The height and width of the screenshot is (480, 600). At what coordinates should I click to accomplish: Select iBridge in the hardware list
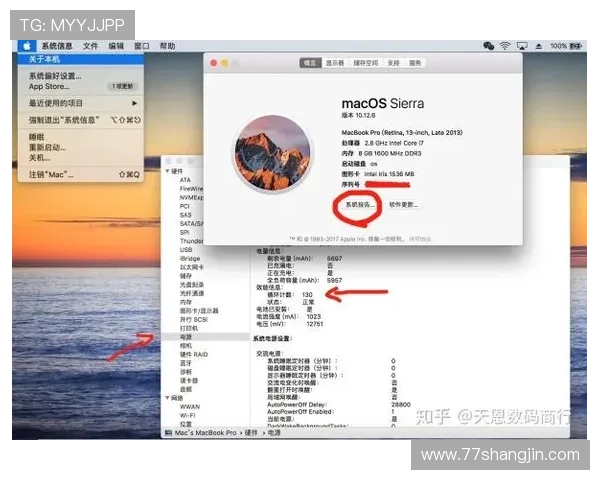pos(190,258)
